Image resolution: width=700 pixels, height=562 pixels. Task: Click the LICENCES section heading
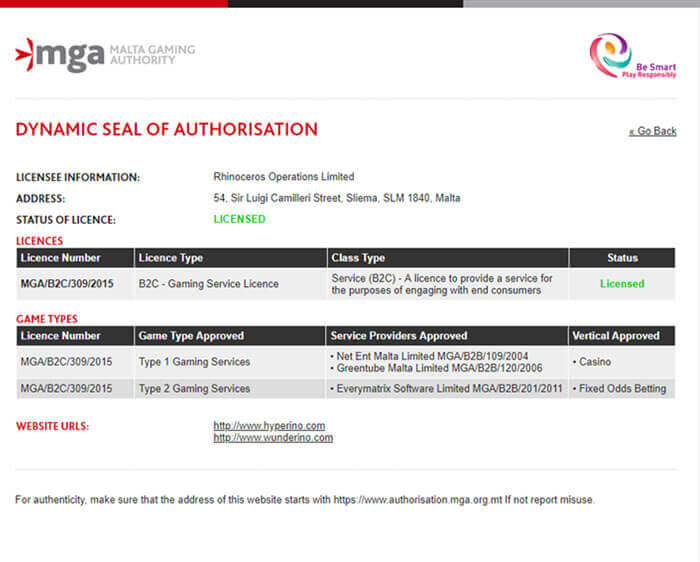(39, 241)
